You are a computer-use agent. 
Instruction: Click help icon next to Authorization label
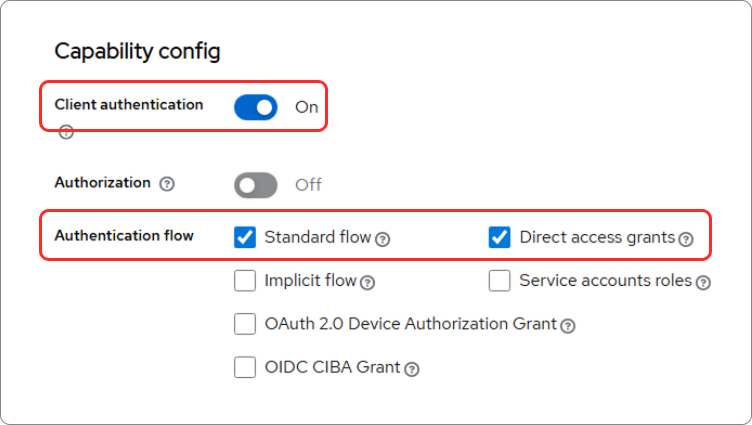coord(167,184)
